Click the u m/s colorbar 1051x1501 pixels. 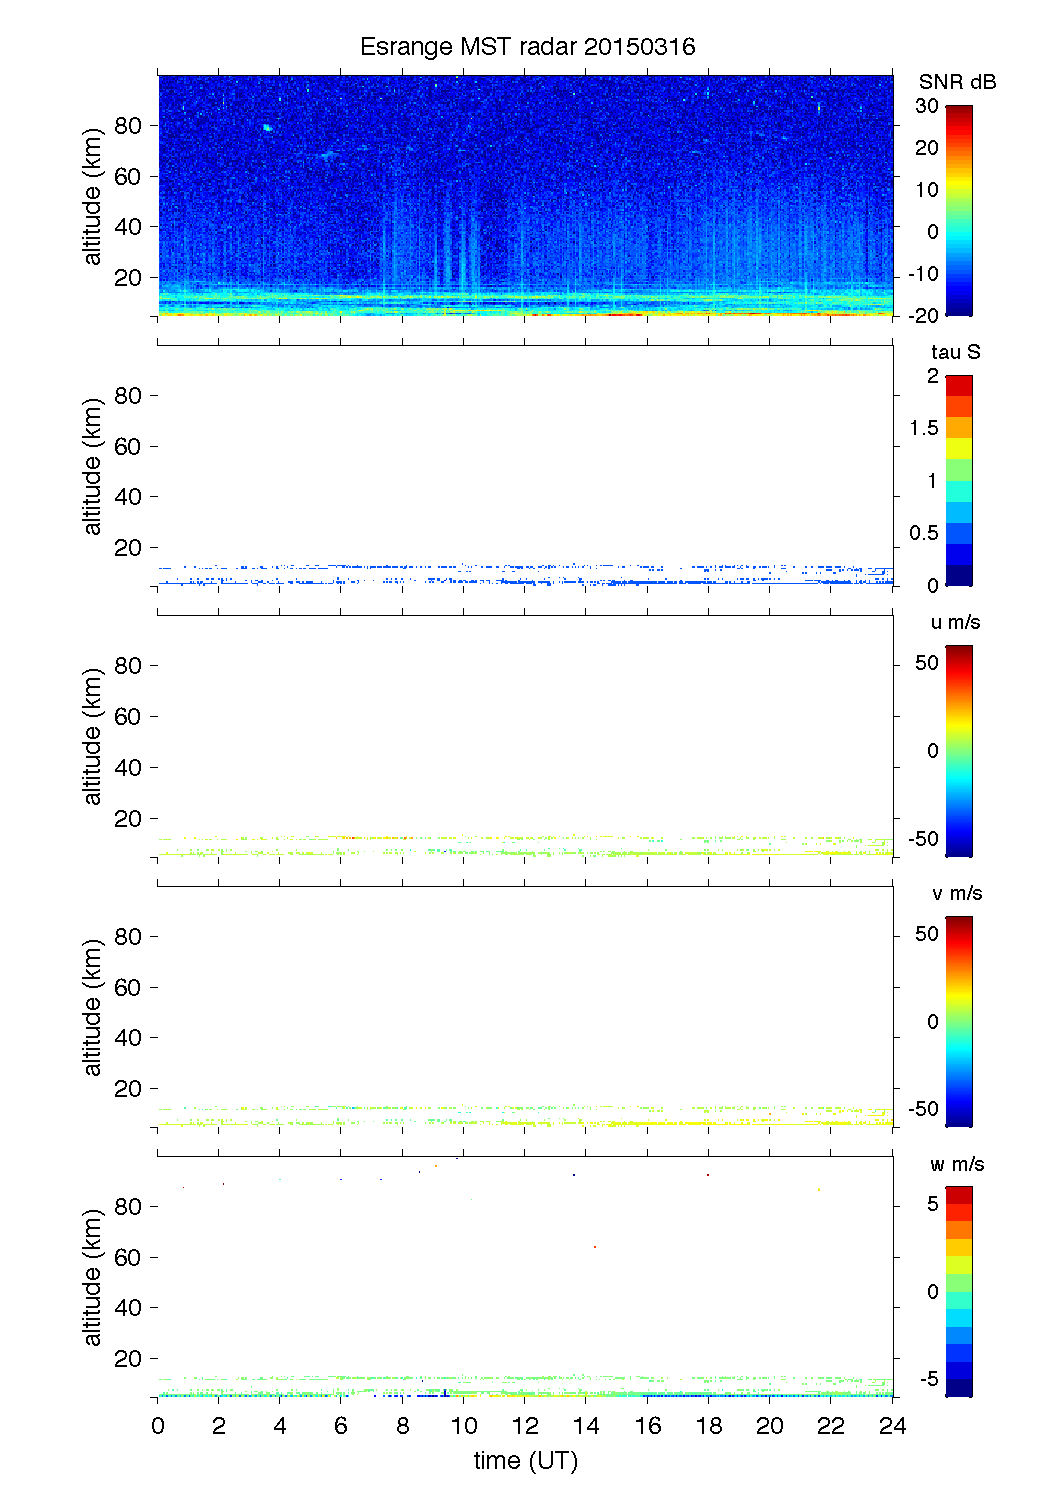pos(958,751)
